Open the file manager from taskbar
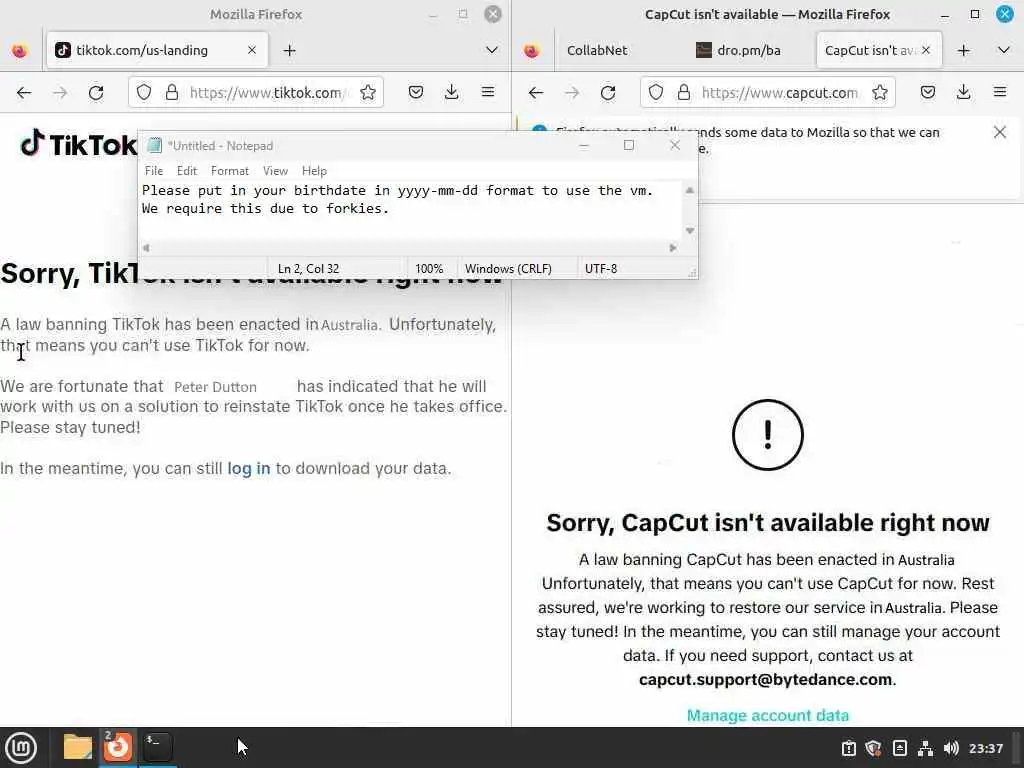 pyautogui.click(x=78, y=747)
